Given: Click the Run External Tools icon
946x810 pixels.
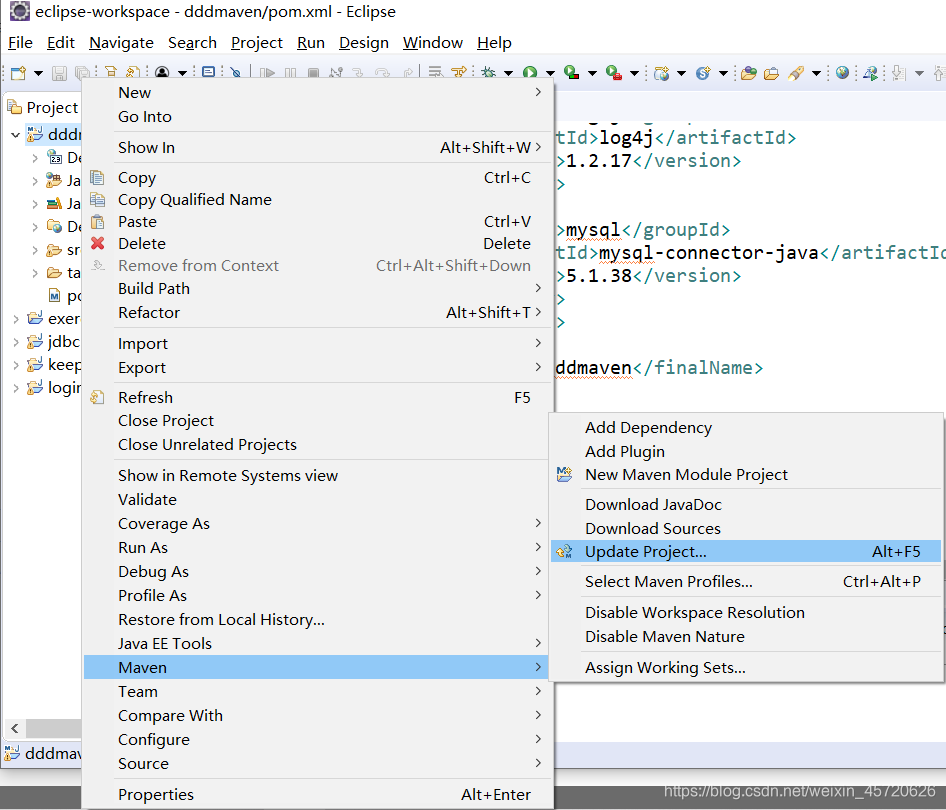Looking at the screenshot, I should 614,73.
